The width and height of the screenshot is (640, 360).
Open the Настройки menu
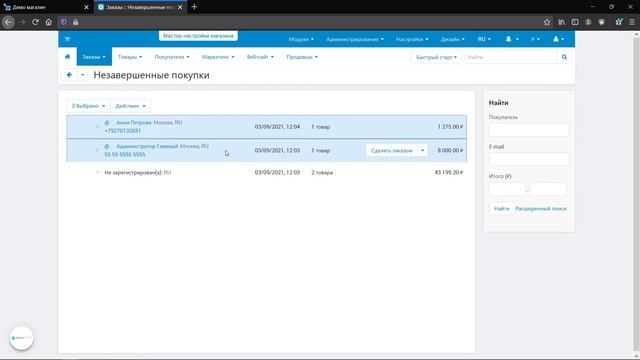[412, 39]
